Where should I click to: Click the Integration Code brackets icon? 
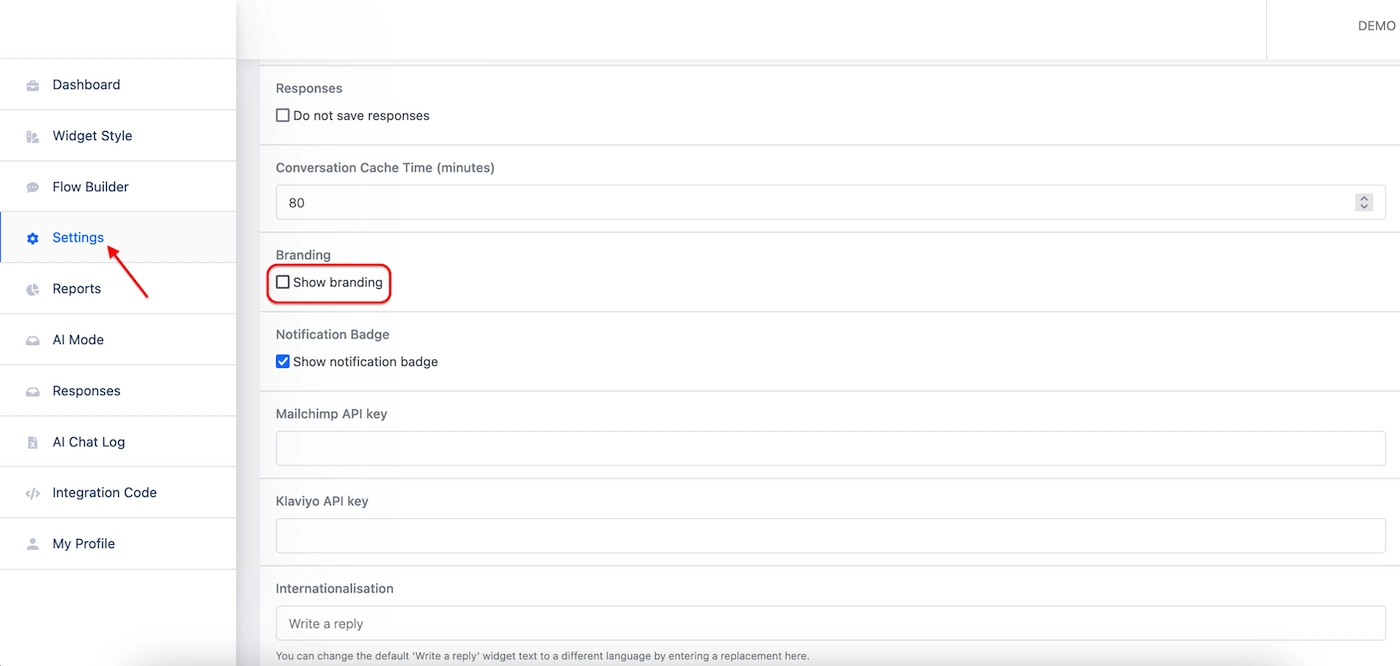coord(33,493)
